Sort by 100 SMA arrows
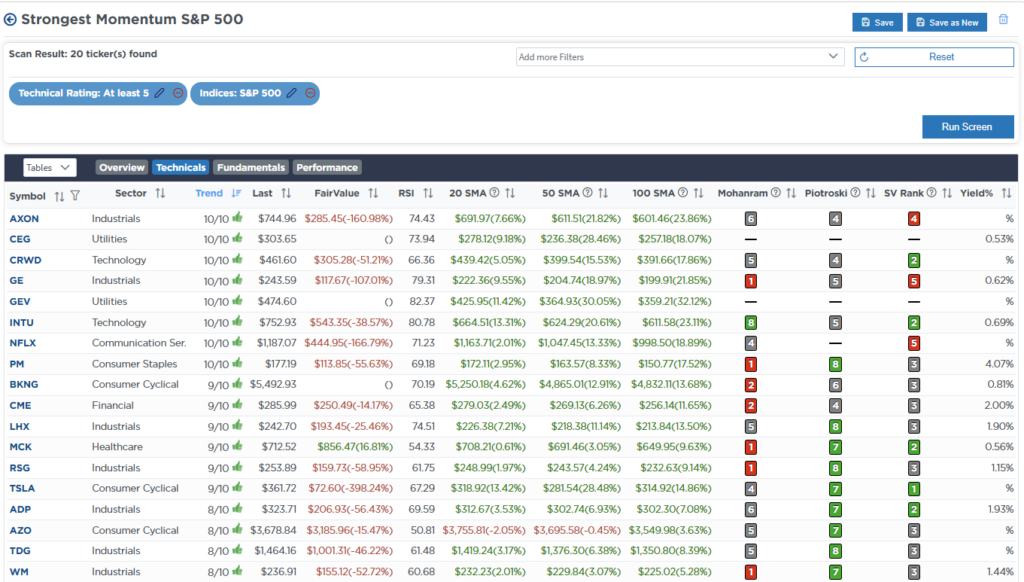This screenshot has width=1024, height=582. point(698,193)
